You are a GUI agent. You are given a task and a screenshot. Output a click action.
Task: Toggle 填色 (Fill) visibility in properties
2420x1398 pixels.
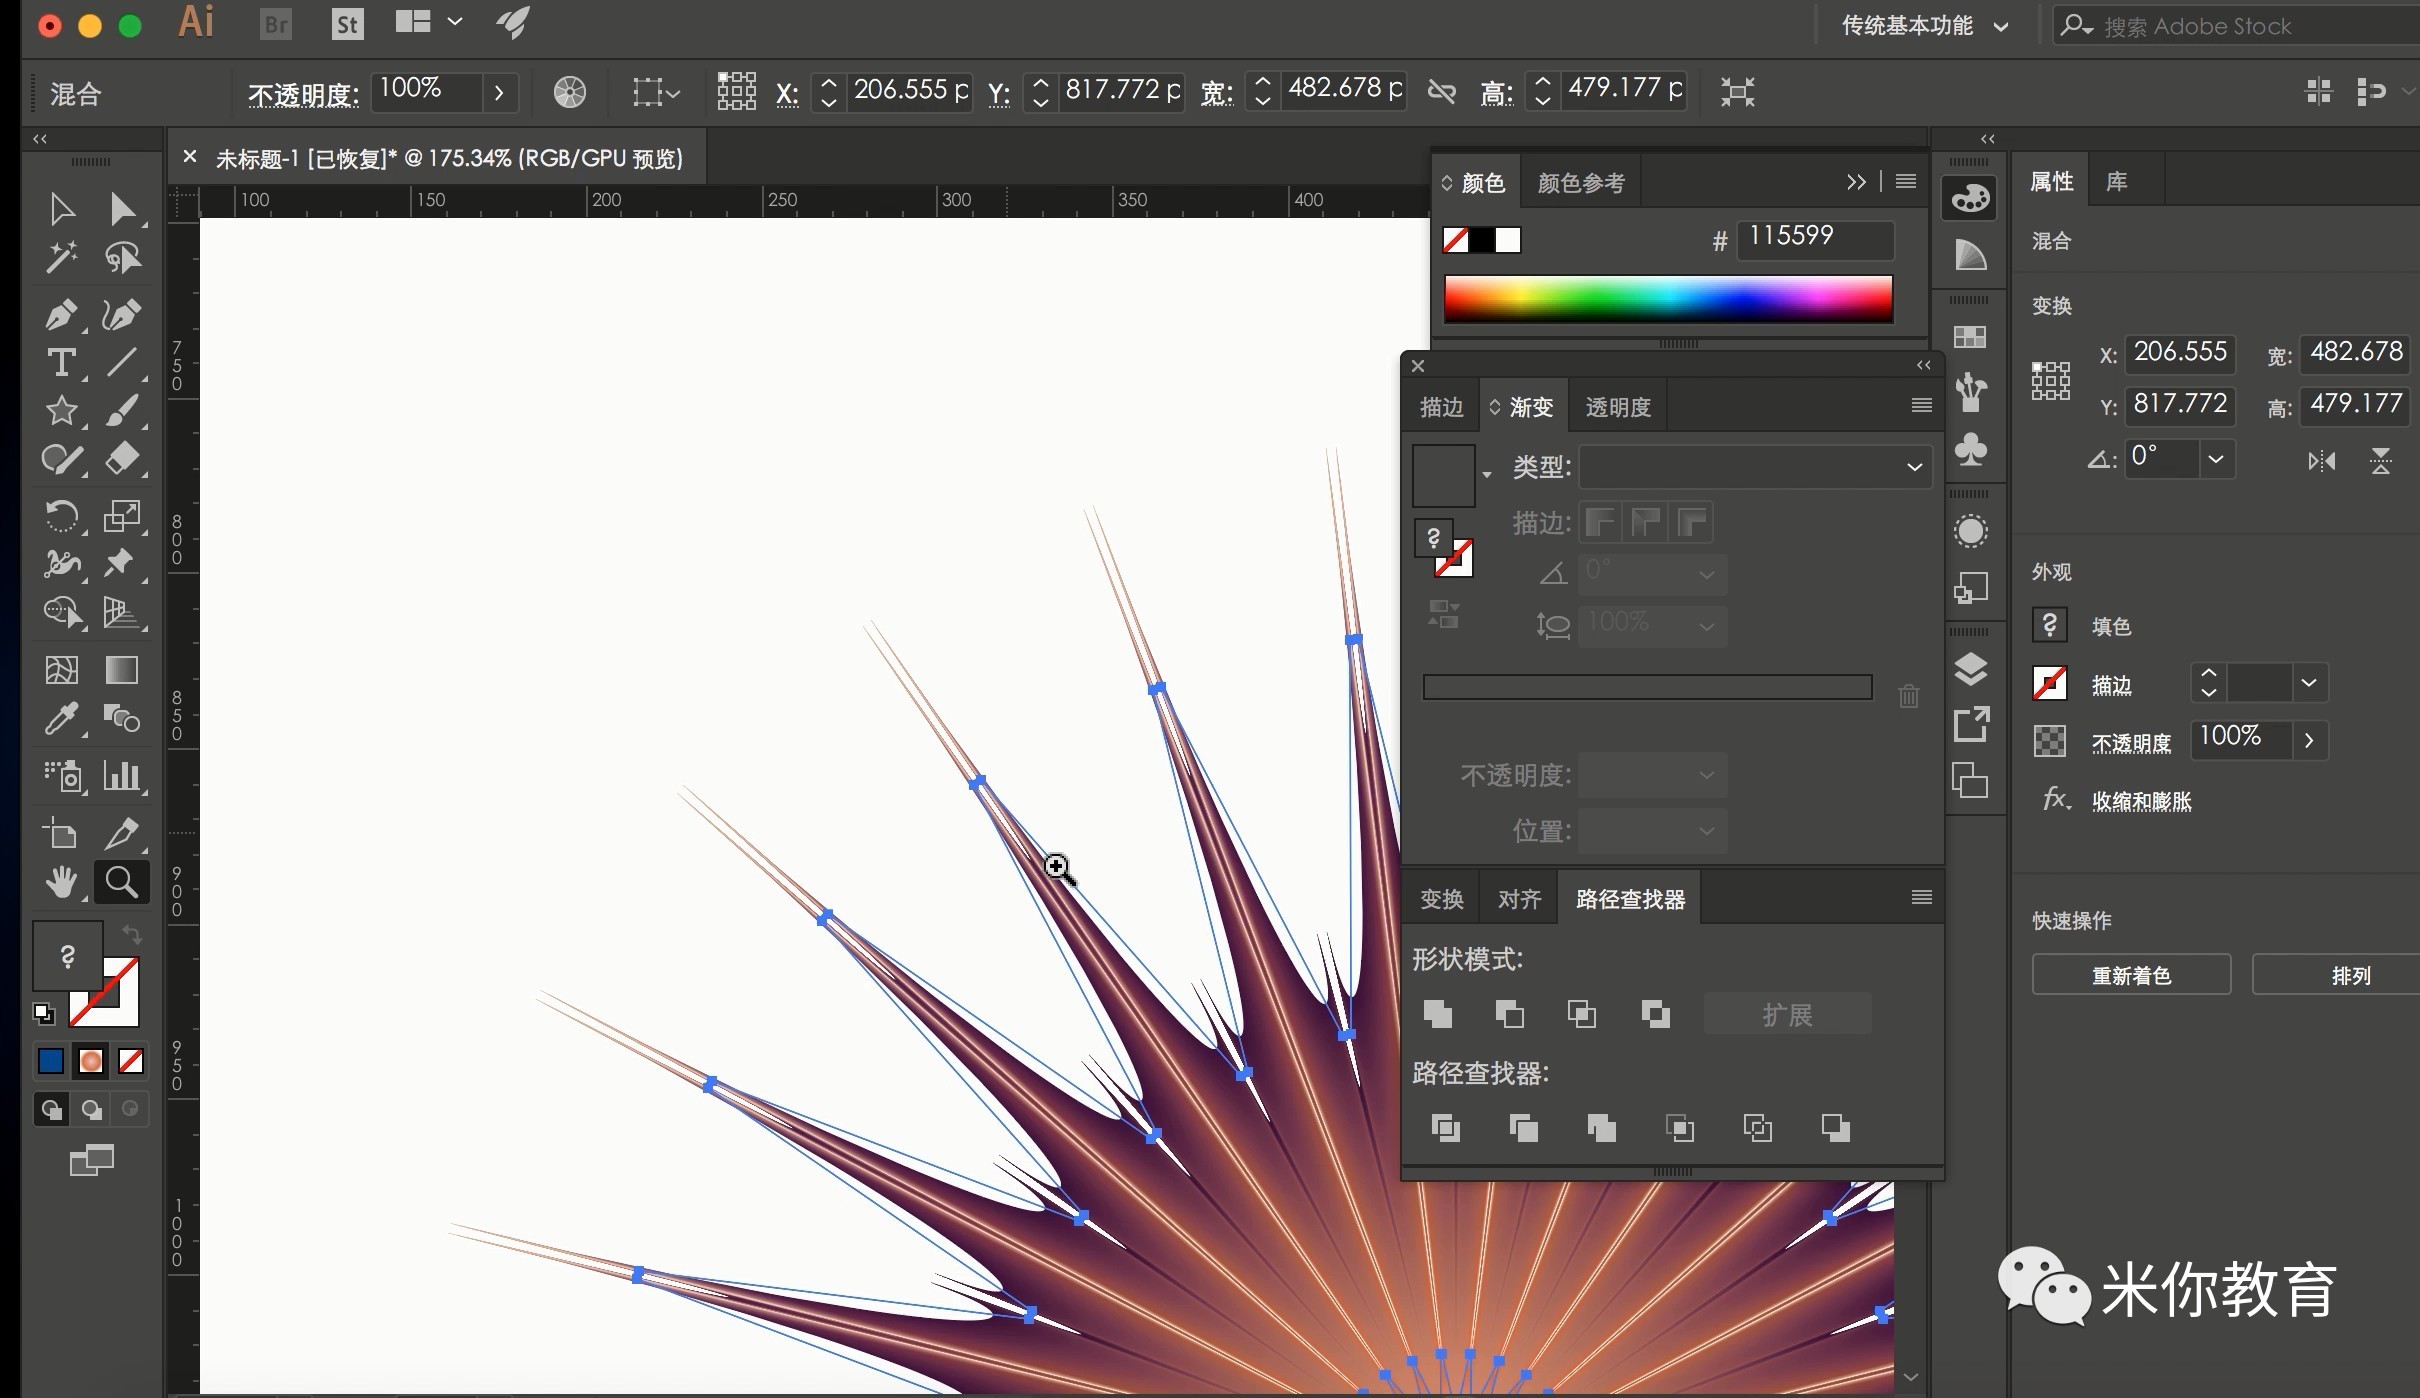coord(2049,624)
